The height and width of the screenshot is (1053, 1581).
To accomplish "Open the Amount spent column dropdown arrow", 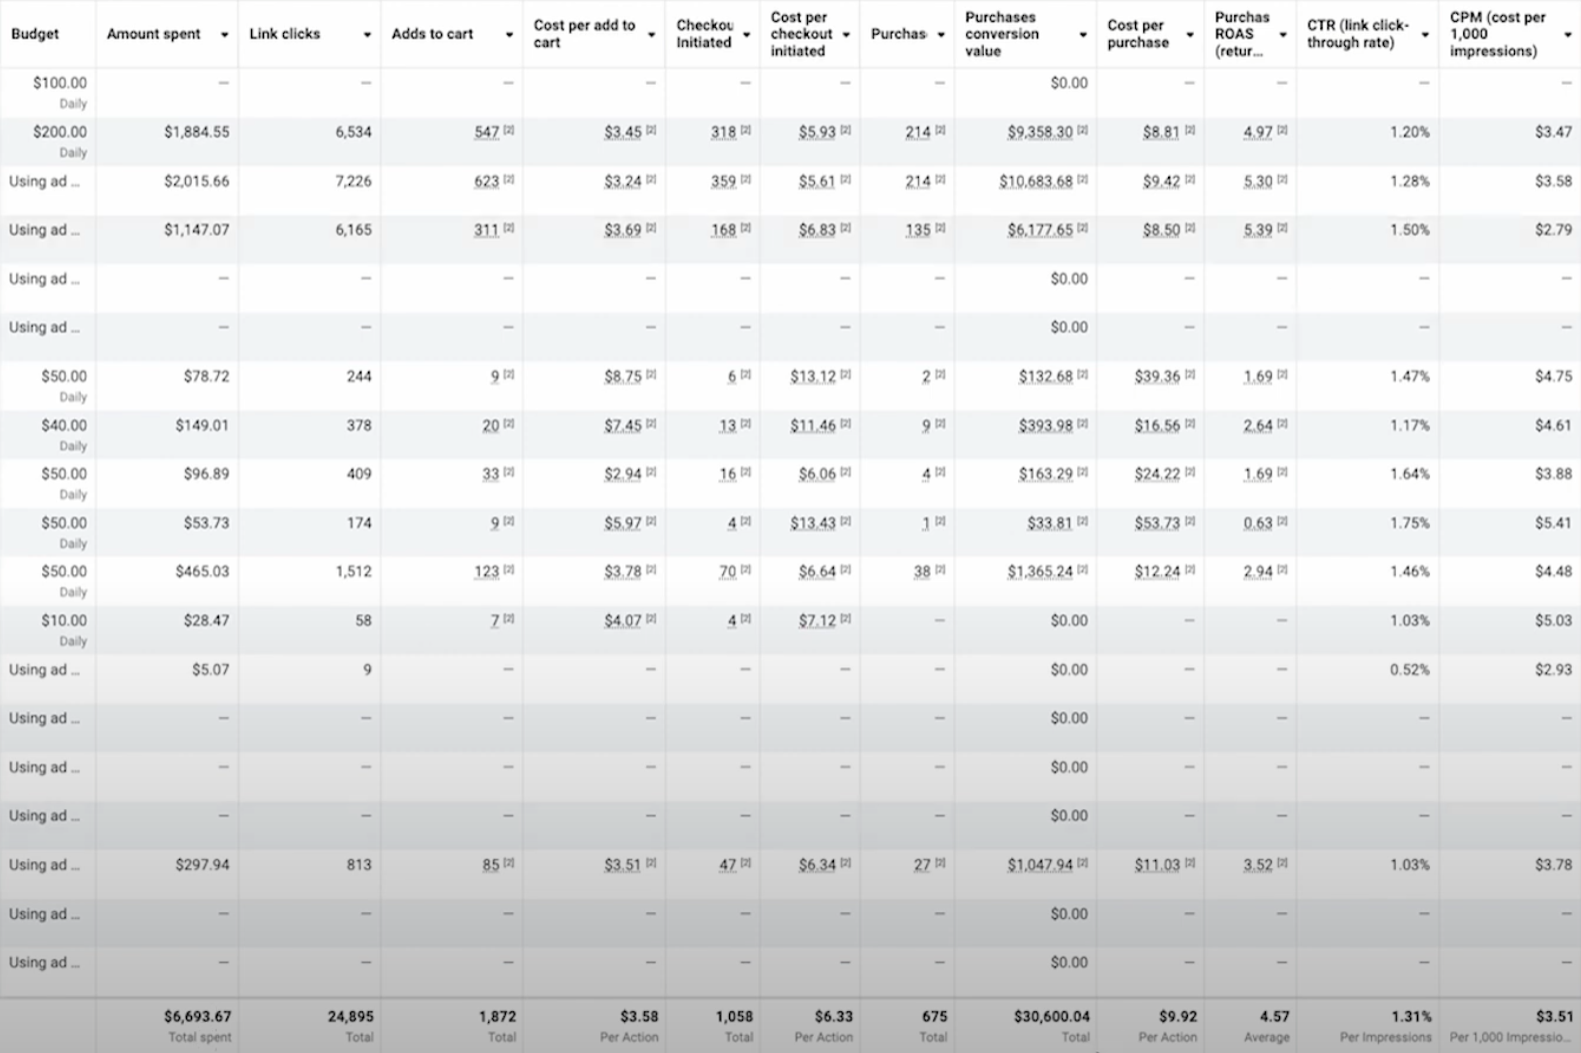I will [224, 35].
